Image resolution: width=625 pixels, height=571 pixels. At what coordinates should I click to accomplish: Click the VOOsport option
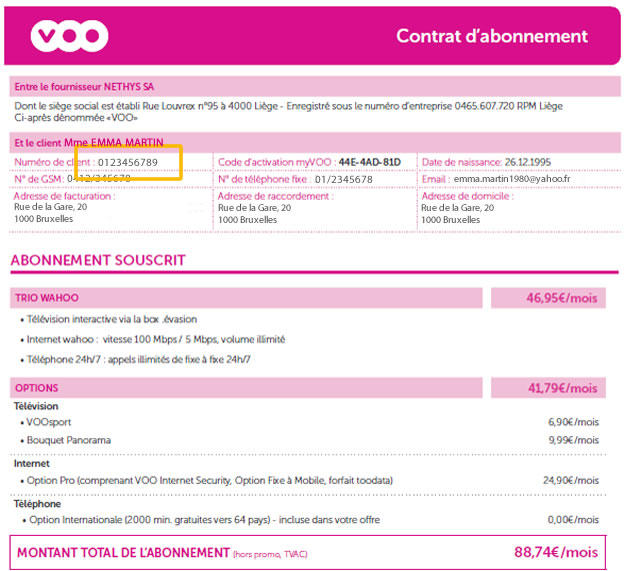49,422
